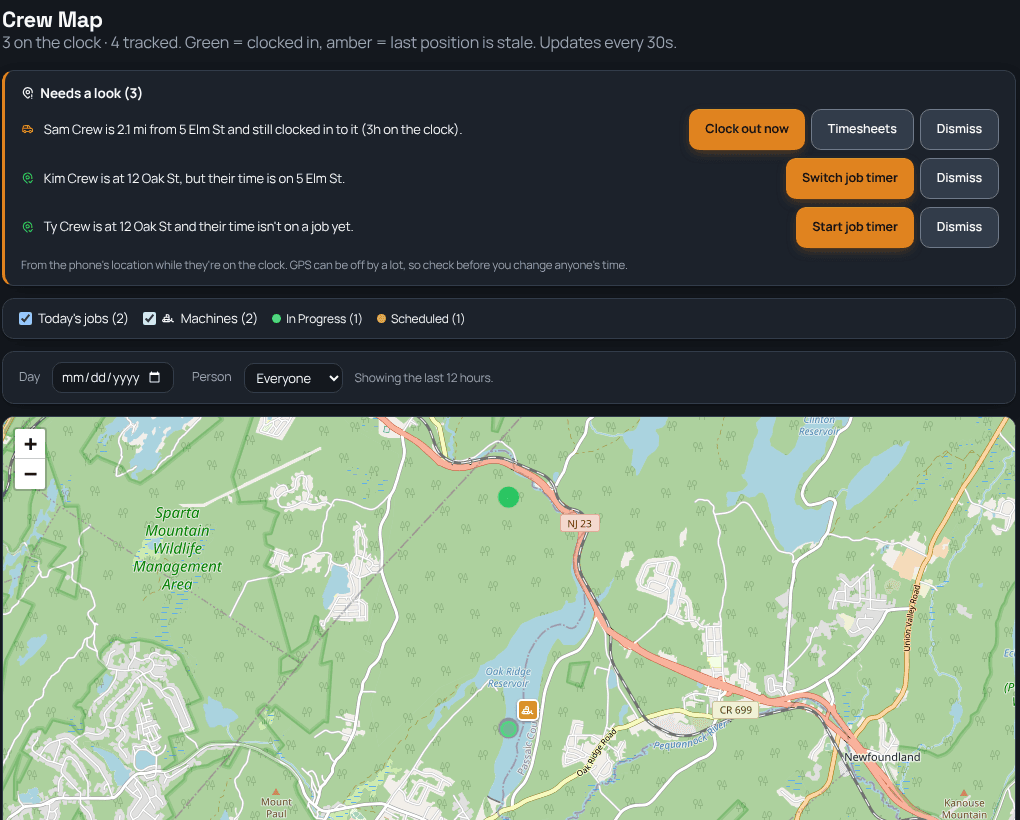This screenshot has width=1020, height=820.
Task: Click the Sparta Mountain Wildlife Management Area label
Action: click(x=177, y=548)
